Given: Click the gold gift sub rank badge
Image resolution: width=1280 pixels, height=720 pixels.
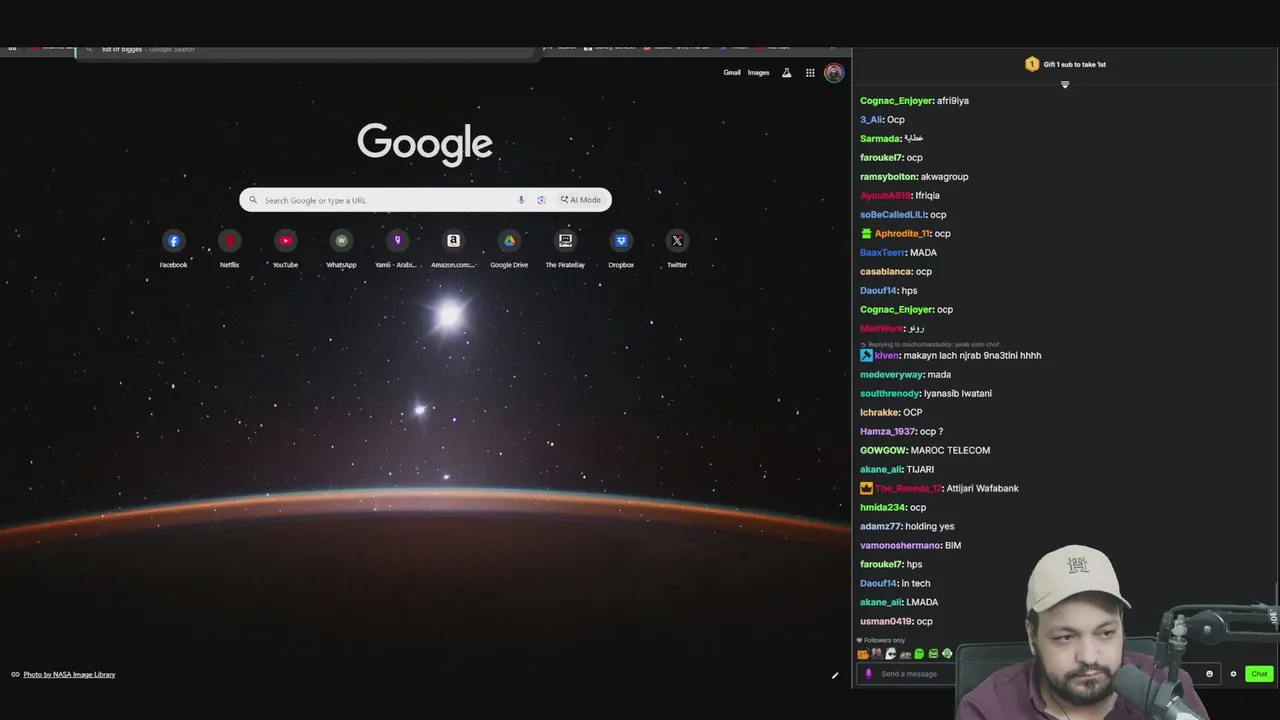Looking at the screenshot, I should pos(1032,64).
